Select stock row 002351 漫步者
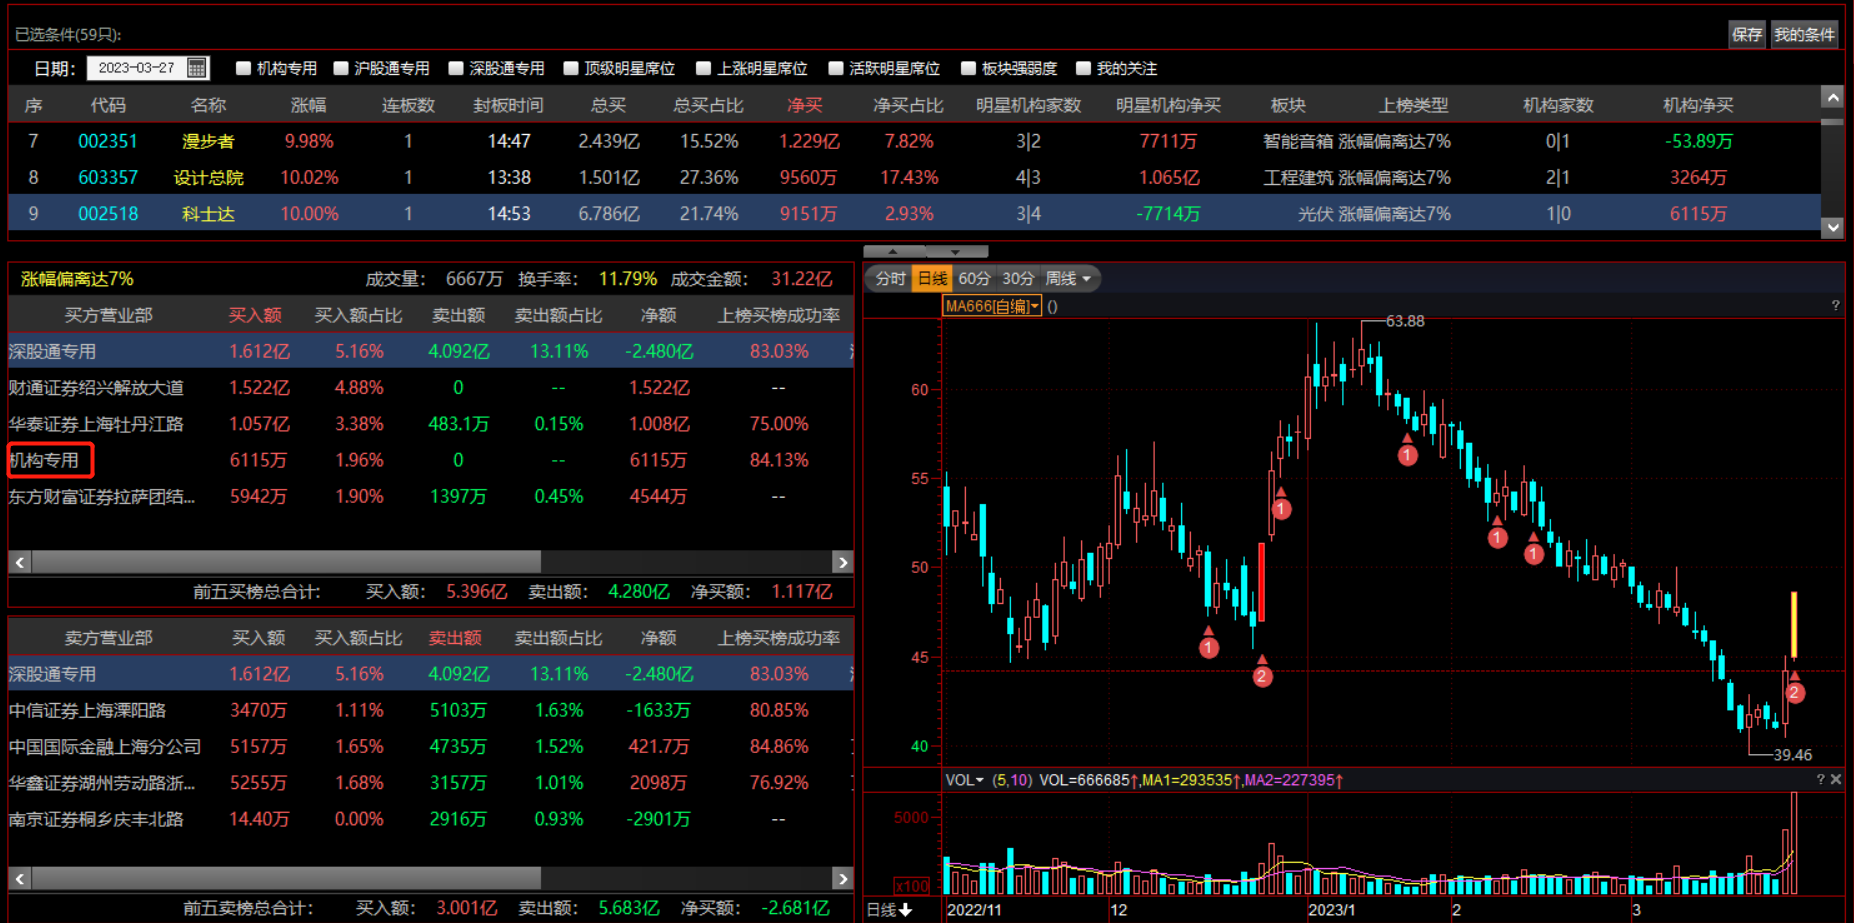 click(914, 141)
